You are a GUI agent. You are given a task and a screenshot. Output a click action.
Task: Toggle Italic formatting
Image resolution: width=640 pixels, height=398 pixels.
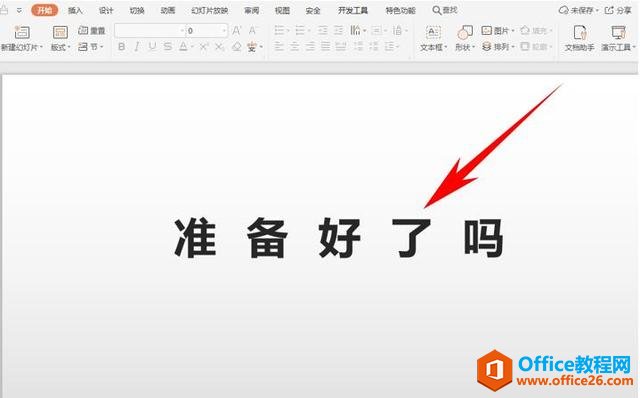pyautogui.click(x=137, y=47)
